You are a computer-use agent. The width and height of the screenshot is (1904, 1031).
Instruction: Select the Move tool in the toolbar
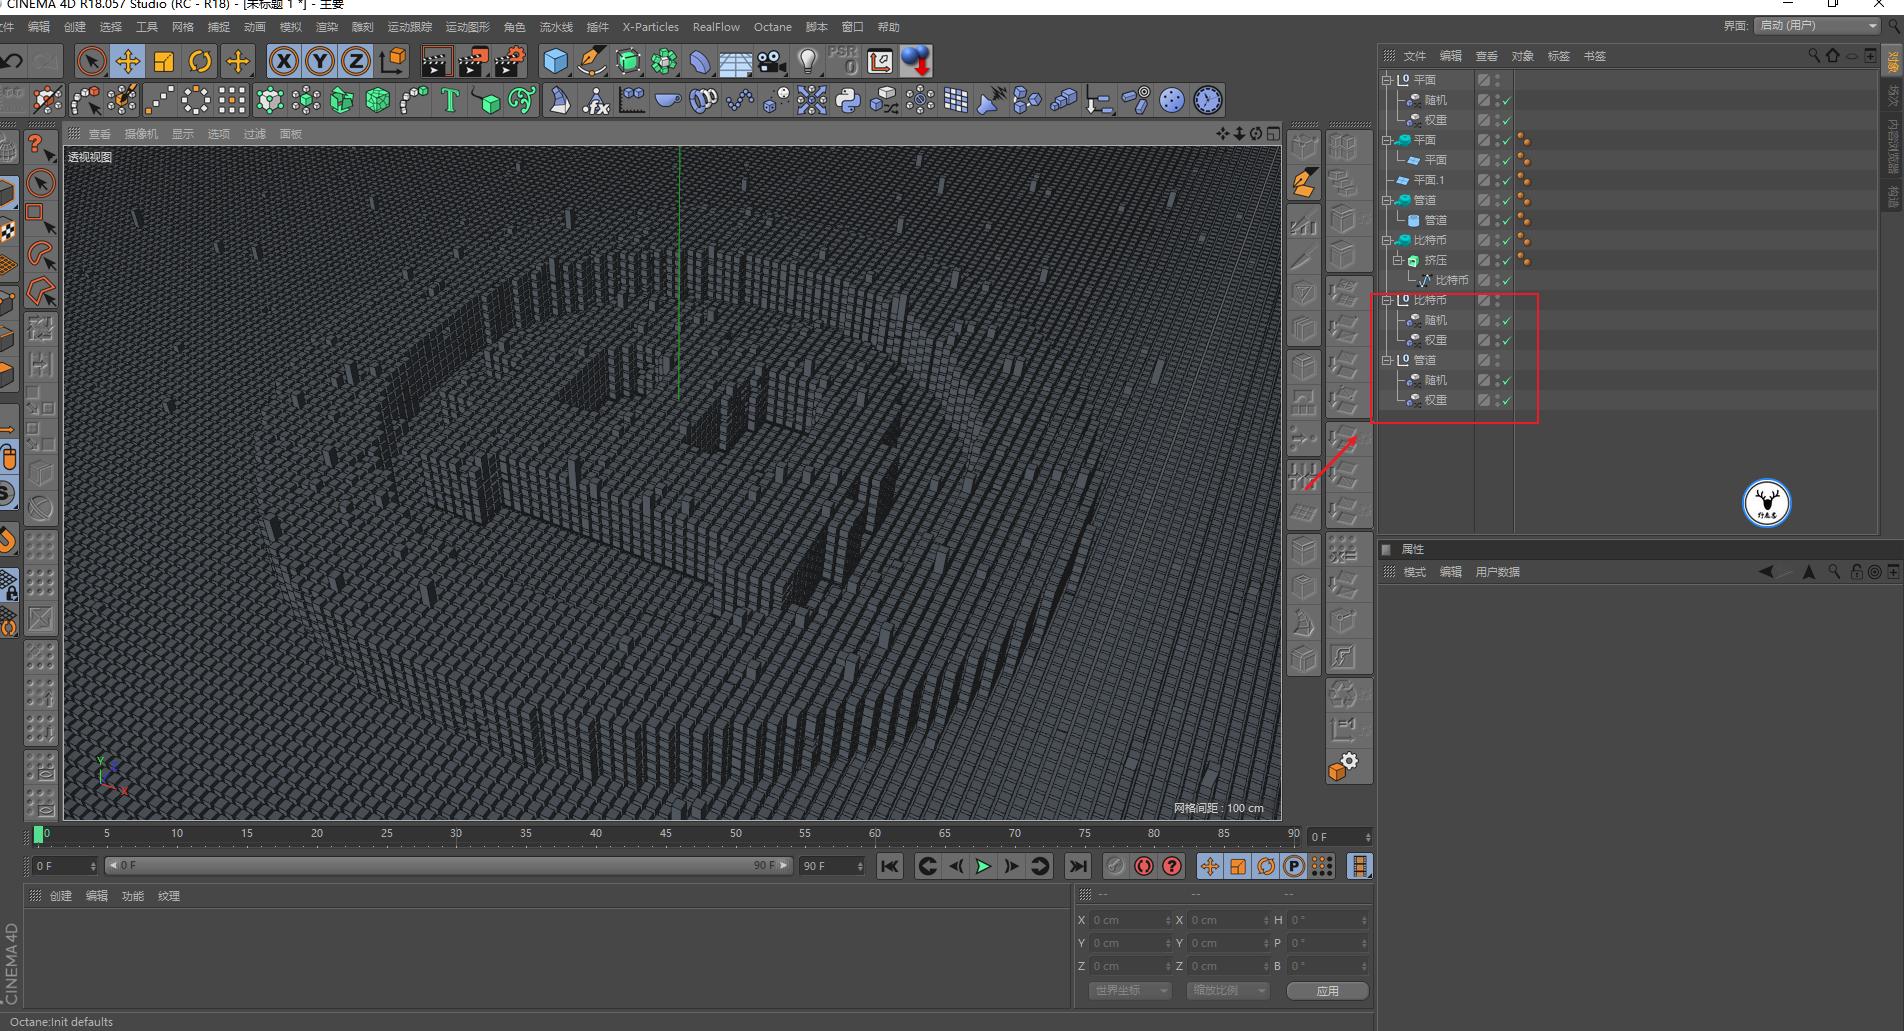pyautogui.click(x=127, y=61)
